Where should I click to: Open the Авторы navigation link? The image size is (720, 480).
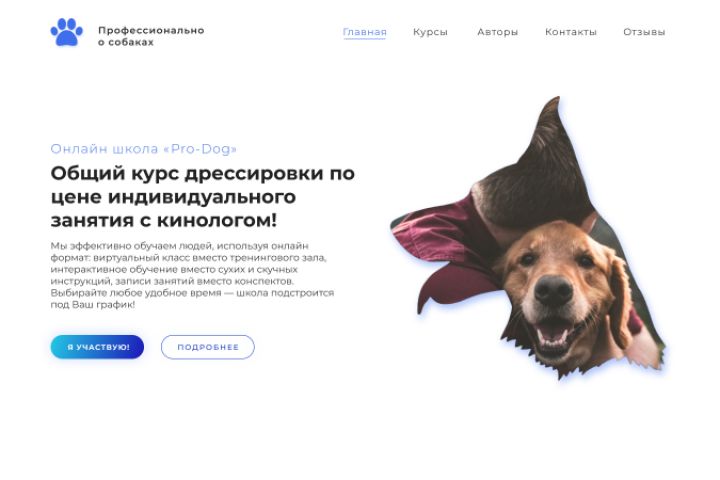click(x=497, y=32)
